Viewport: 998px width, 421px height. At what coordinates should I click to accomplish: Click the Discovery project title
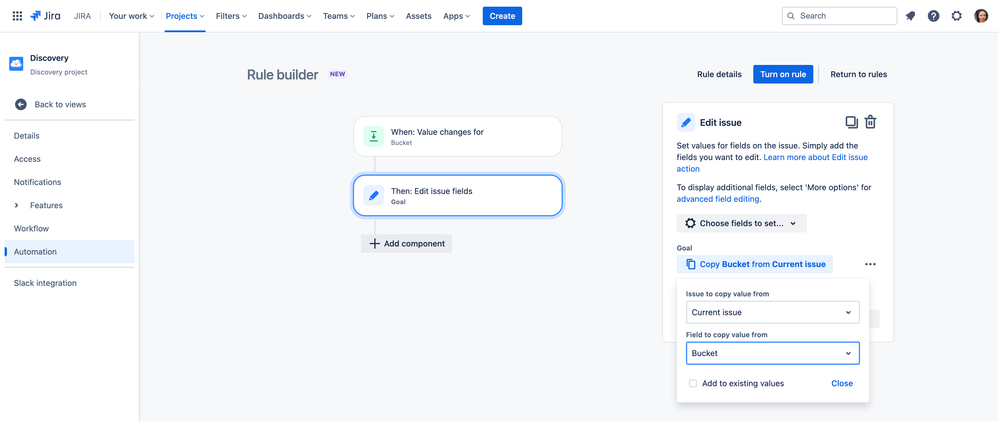click(49, 58)
